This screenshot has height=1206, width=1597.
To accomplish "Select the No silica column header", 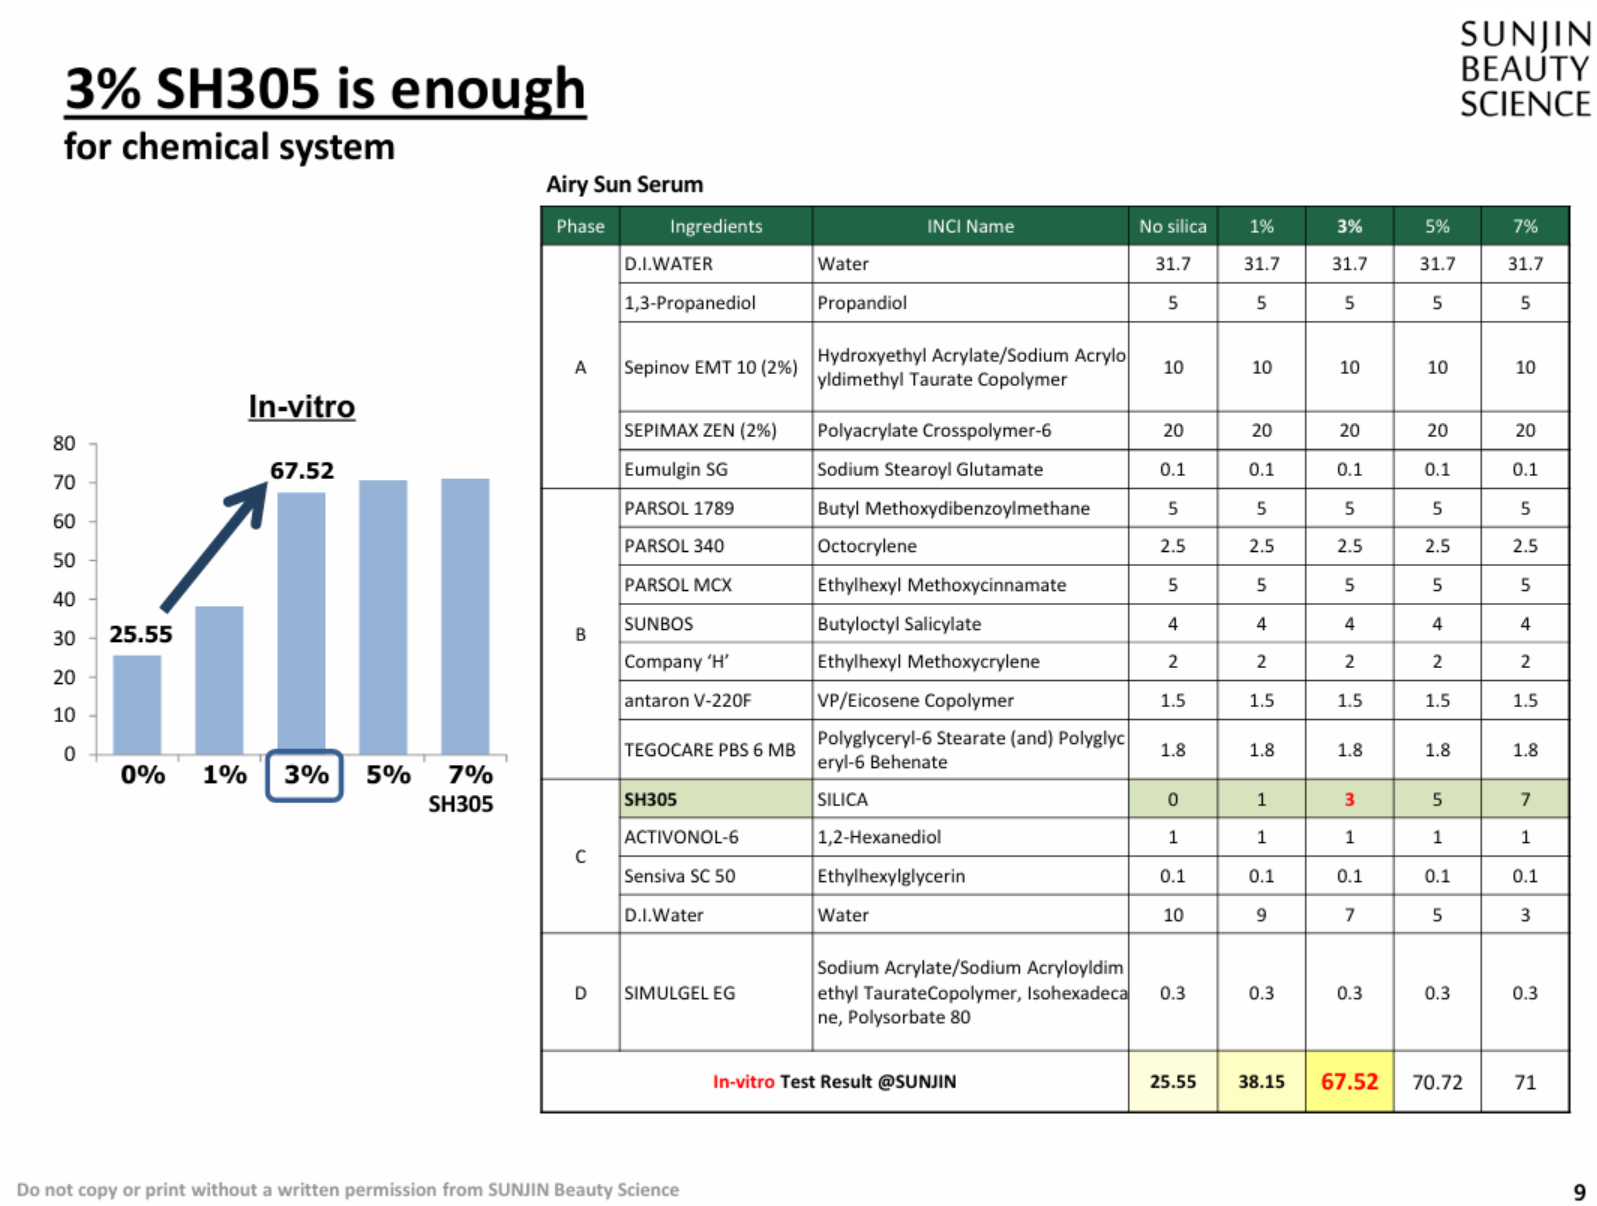I will [1172, 226].
